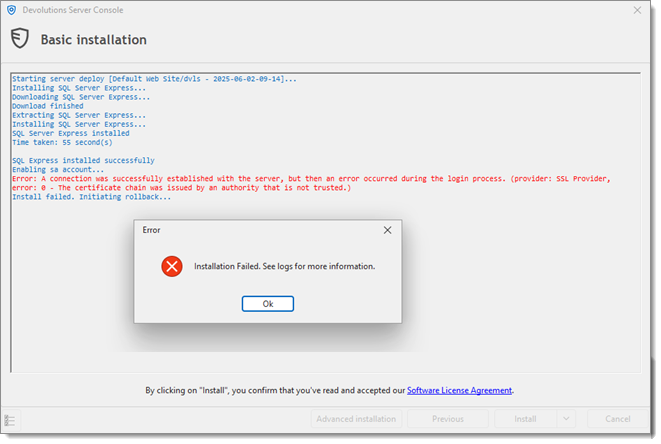Click the Previous button
Image resolution: width=661 pixels, height=444 pixels.
pyautogui.click(x=448, y=419)
